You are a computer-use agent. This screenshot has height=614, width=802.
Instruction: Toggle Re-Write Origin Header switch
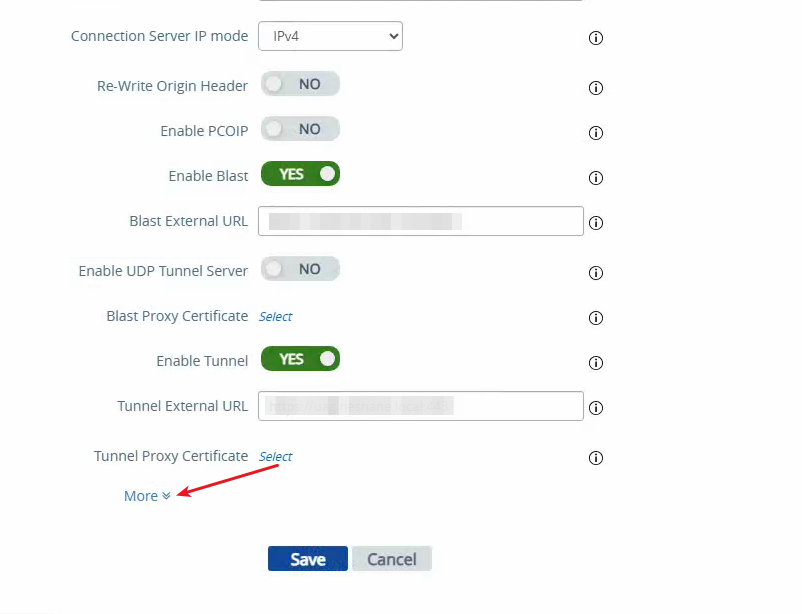300,84
